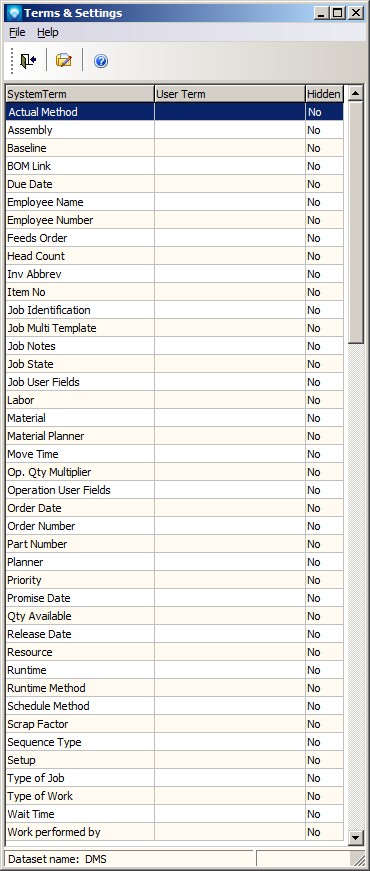Toggle Hidden value for the Due Date row
This screenshot has height=871, width=370.
tap(324, 184)
